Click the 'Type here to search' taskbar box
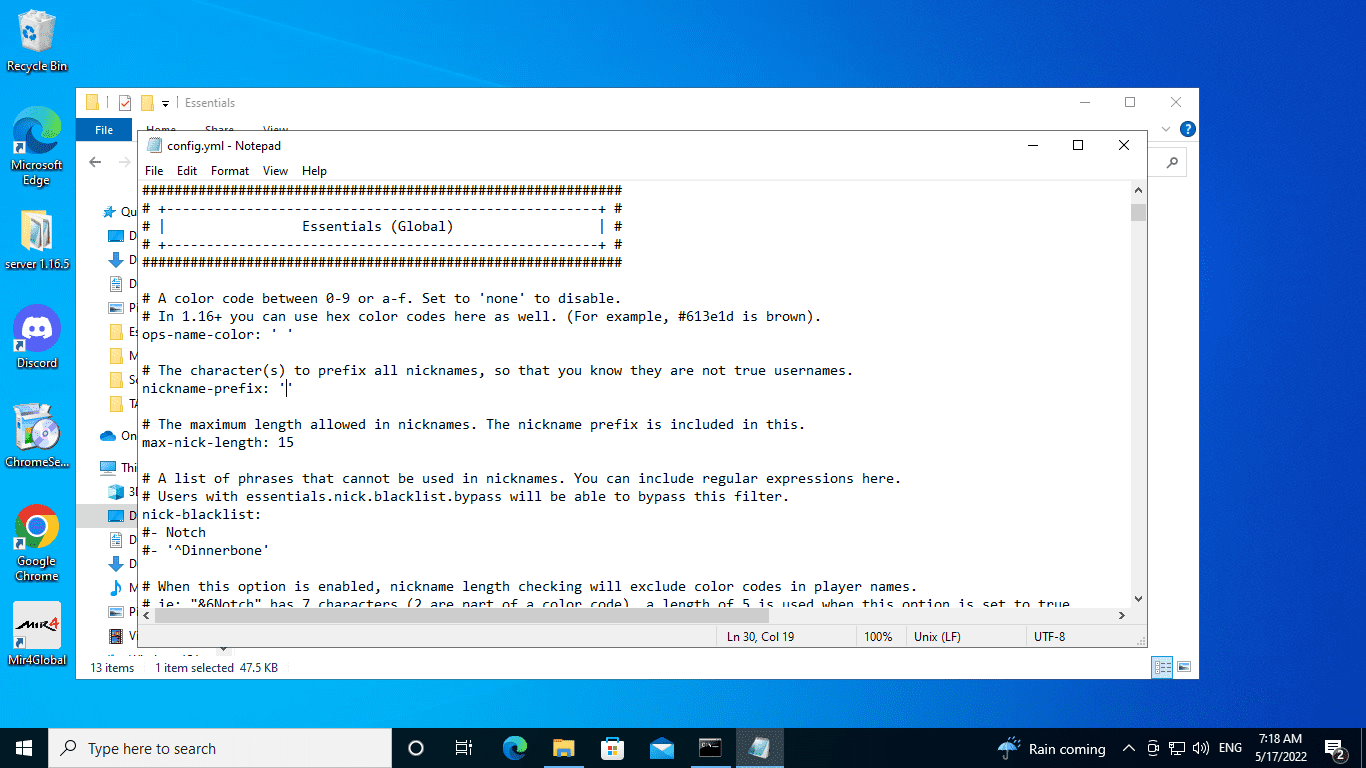This screenshot has height=768, width=1366. click(220, 748)
